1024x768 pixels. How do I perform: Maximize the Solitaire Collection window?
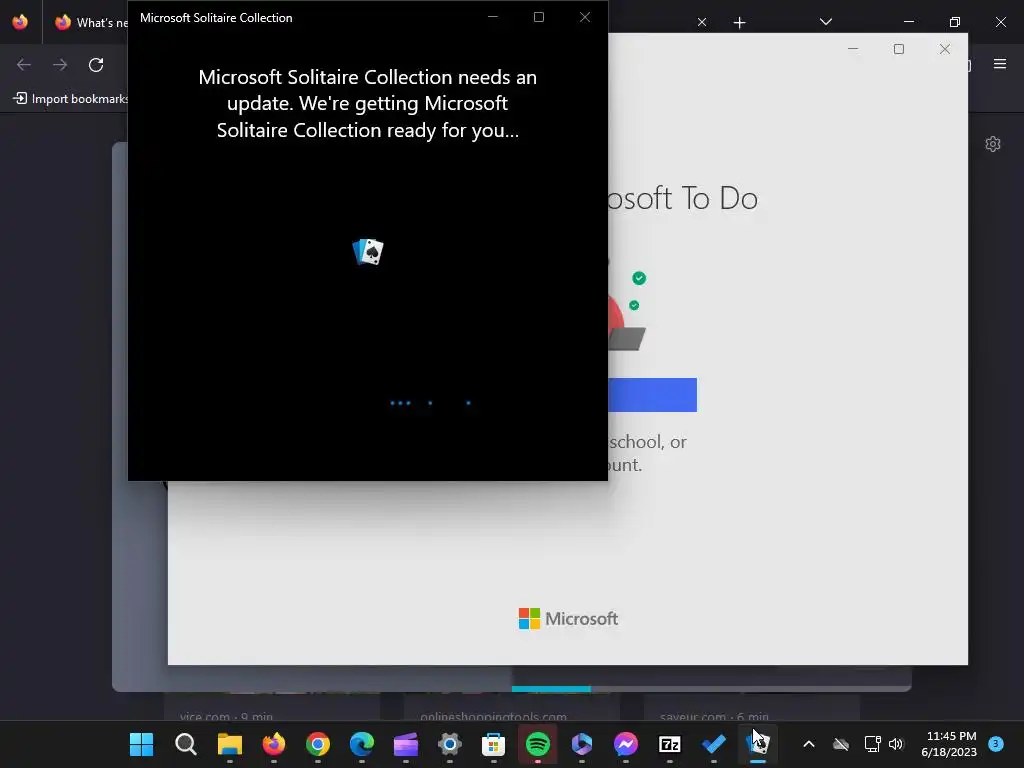[539, 17]
